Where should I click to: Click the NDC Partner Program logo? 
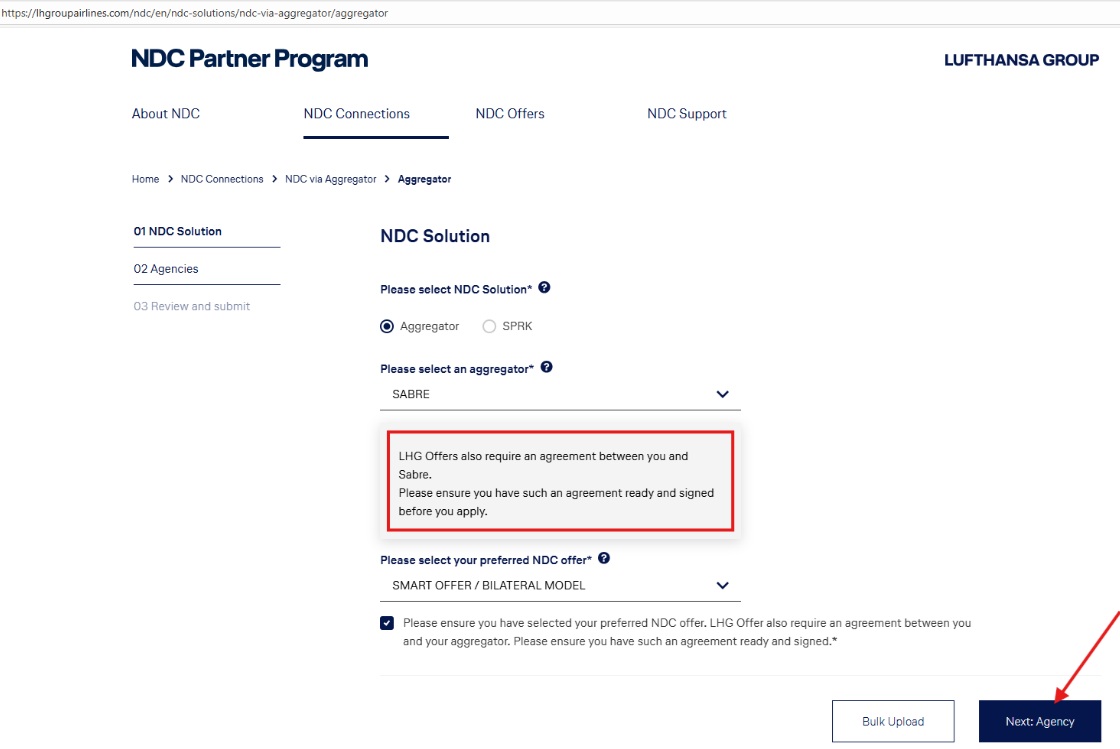[248, 58]
